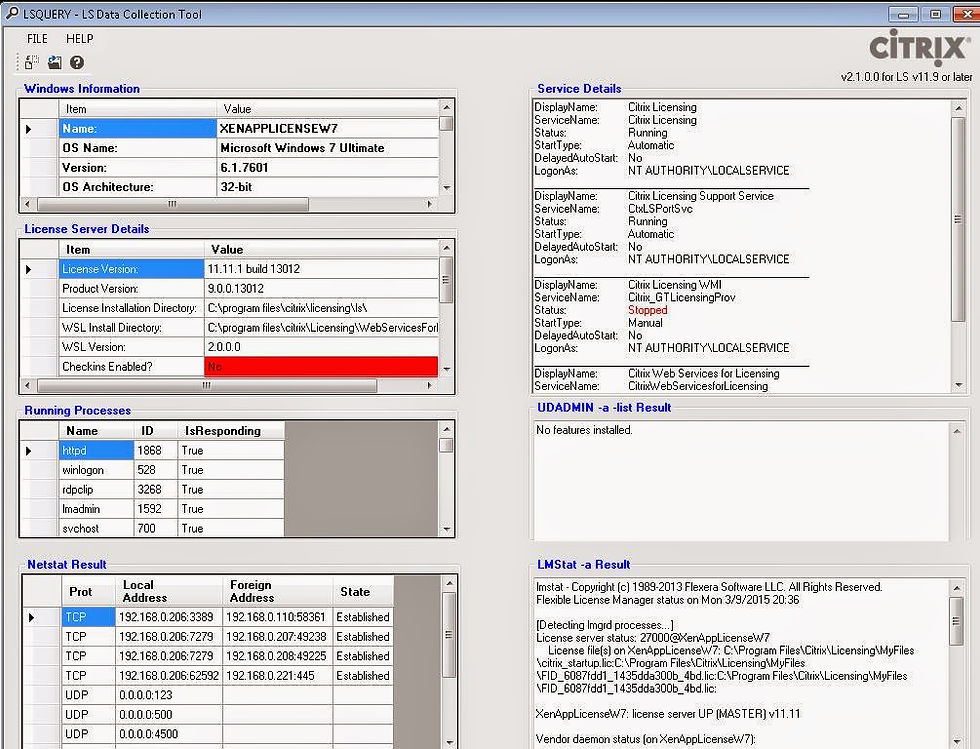The height and width of the screenshot is (749, 980).
Task: Click scroll right arrow under Windows Information grid
Action: point(431,204)
